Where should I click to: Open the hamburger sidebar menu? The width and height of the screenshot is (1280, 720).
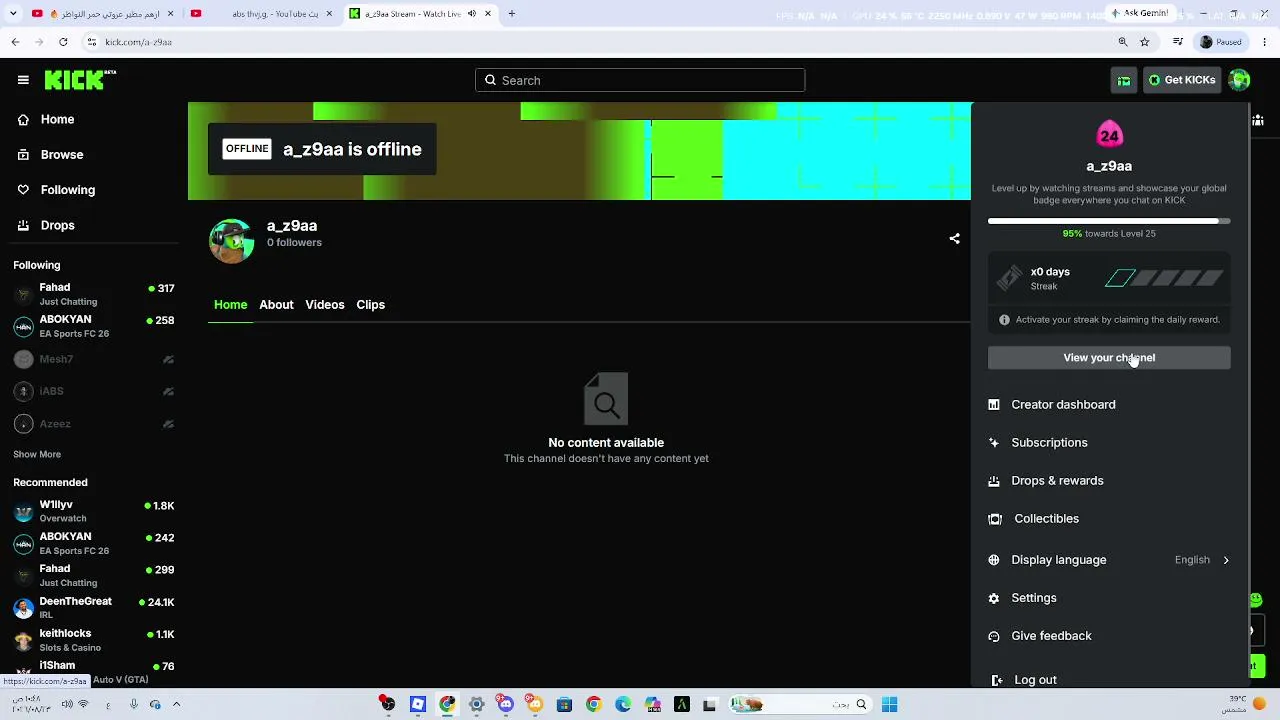23,80
